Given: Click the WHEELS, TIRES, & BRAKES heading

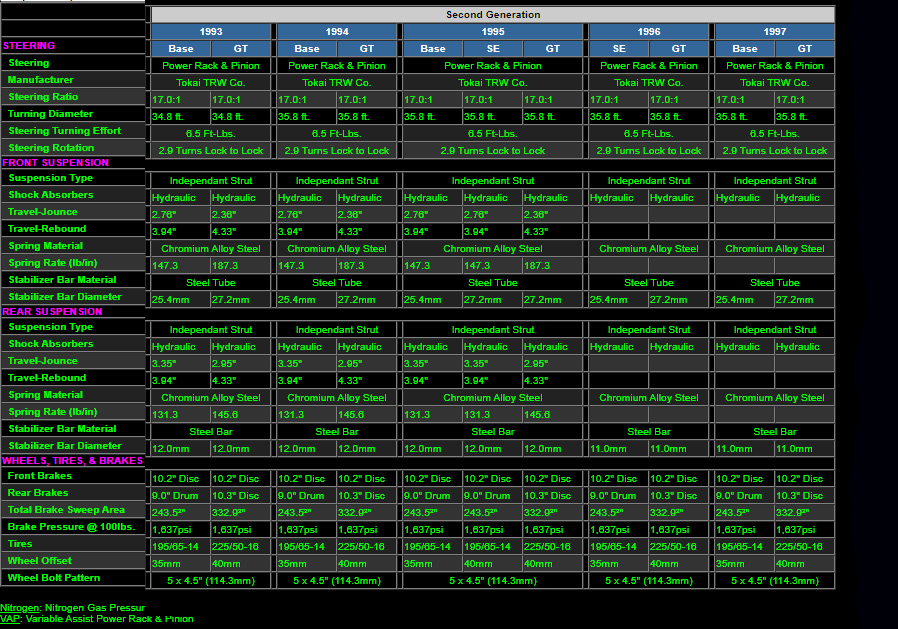Looking at the screenshot, I should pos(73,461).
